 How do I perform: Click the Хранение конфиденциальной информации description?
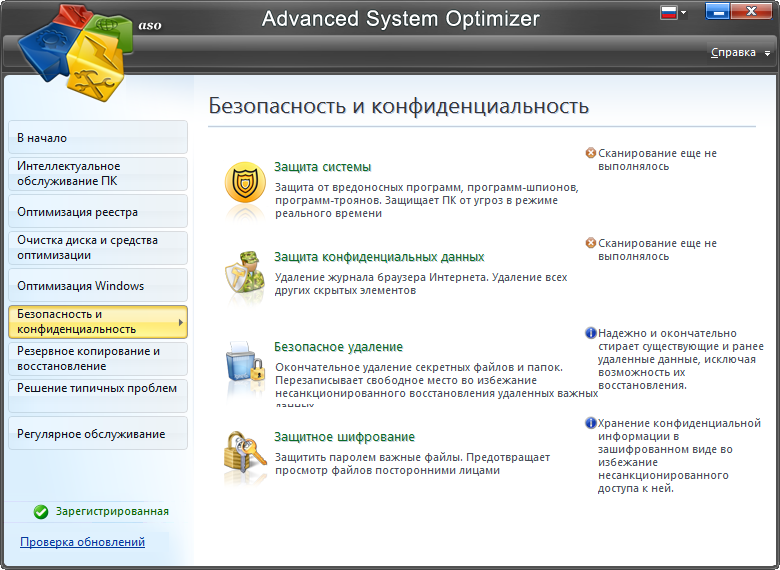click(679, 456)
